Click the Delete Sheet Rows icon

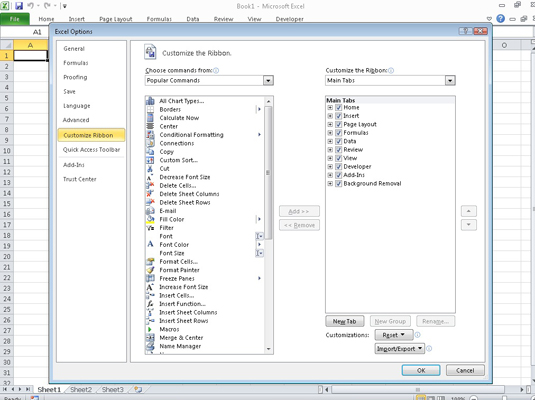[x=150, y=202]
